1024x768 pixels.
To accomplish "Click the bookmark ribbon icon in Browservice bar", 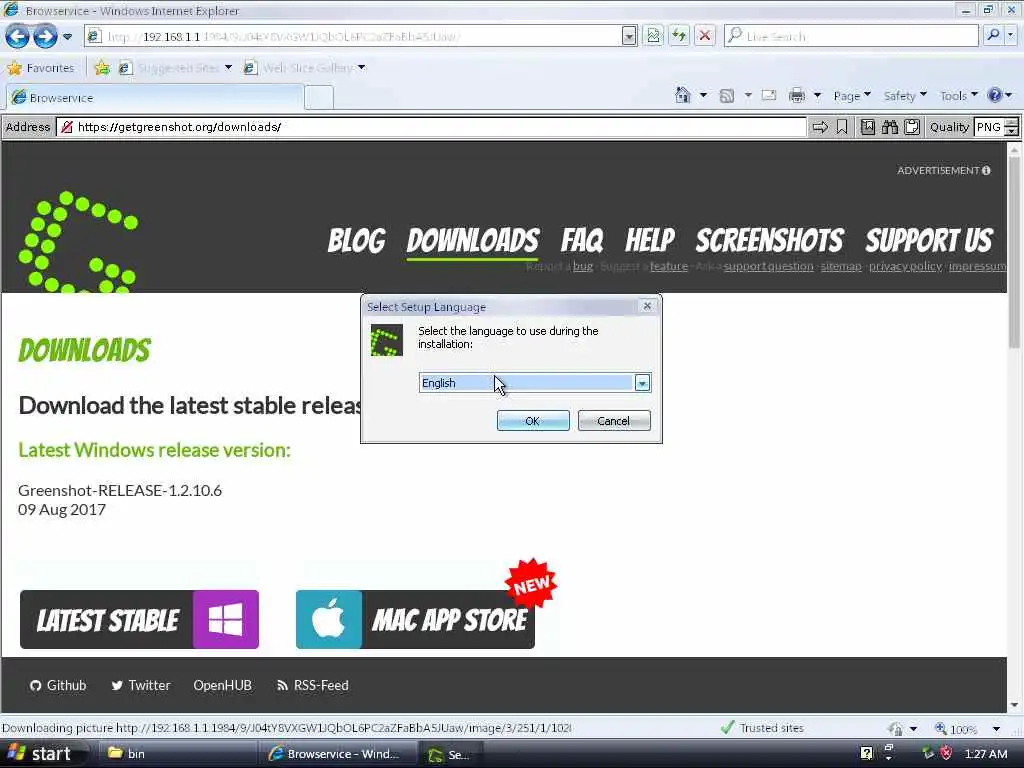I will (842, 127).
